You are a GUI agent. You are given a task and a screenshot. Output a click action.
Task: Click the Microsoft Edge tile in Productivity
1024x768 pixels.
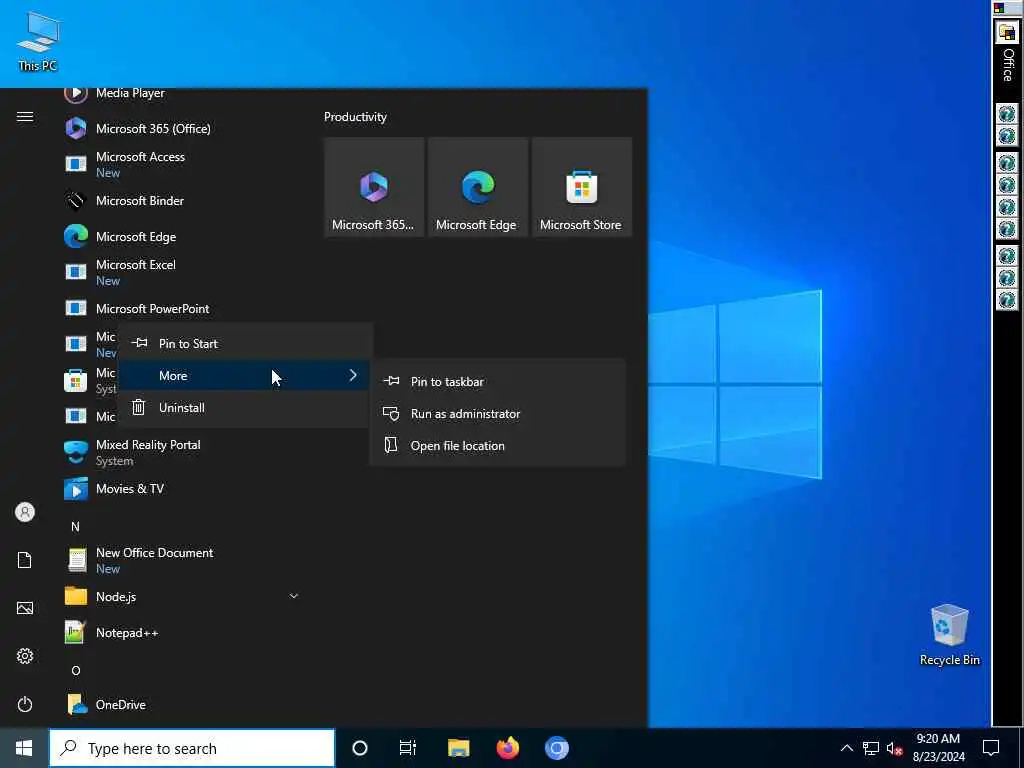point(477,187)
